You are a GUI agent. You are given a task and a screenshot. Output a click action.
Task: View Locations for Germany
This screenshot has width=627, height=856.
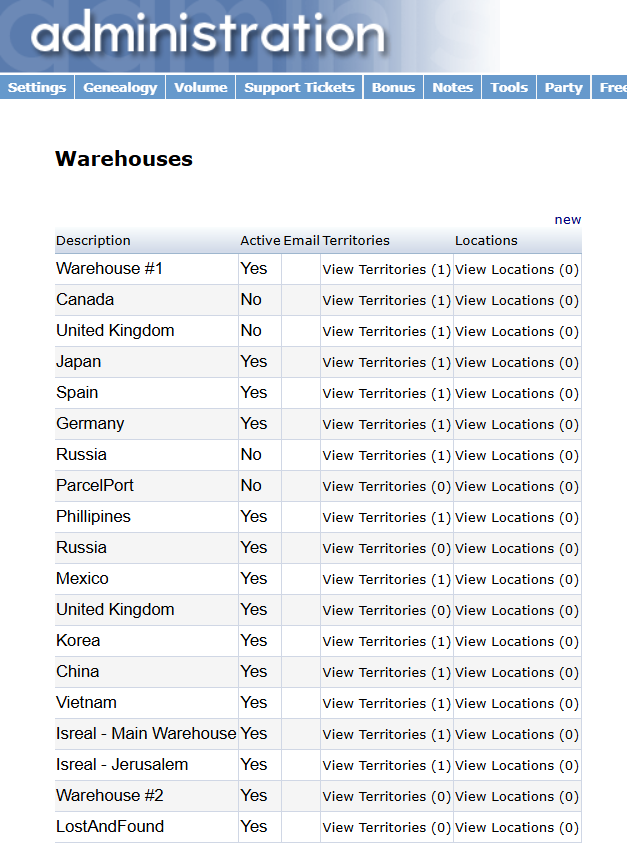pos(517,424)
